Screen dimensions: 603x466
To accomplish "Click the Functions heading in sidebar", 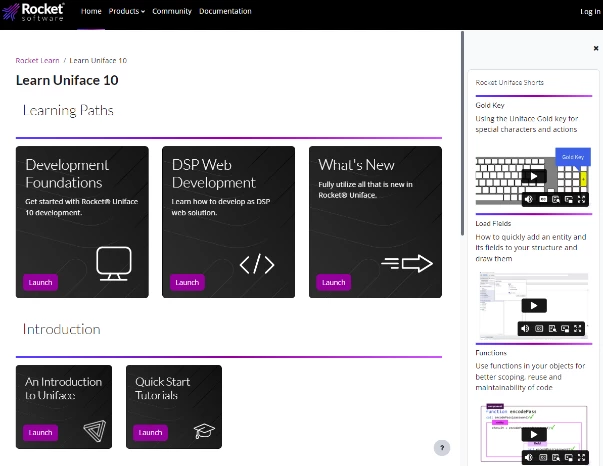I will point(491,353).
